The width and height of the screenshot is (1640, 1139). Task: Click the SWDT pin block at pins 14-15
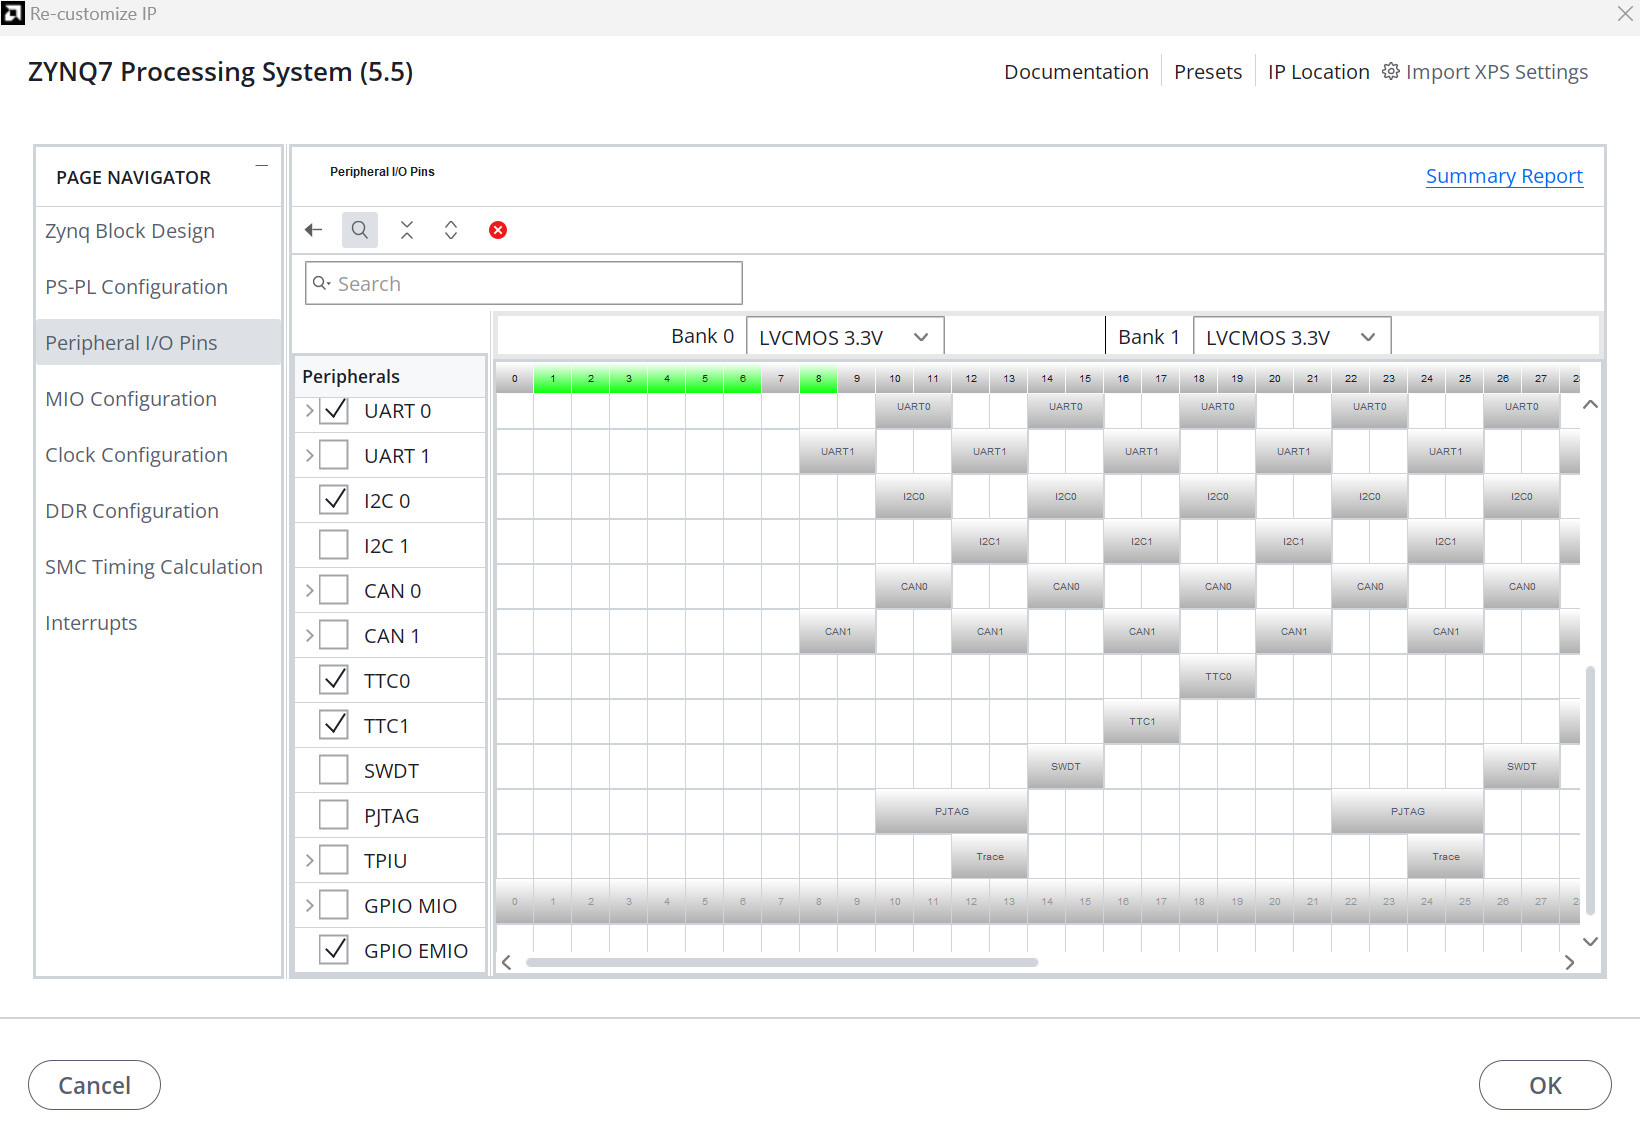pyautogui.click(x=1066, y=767)
